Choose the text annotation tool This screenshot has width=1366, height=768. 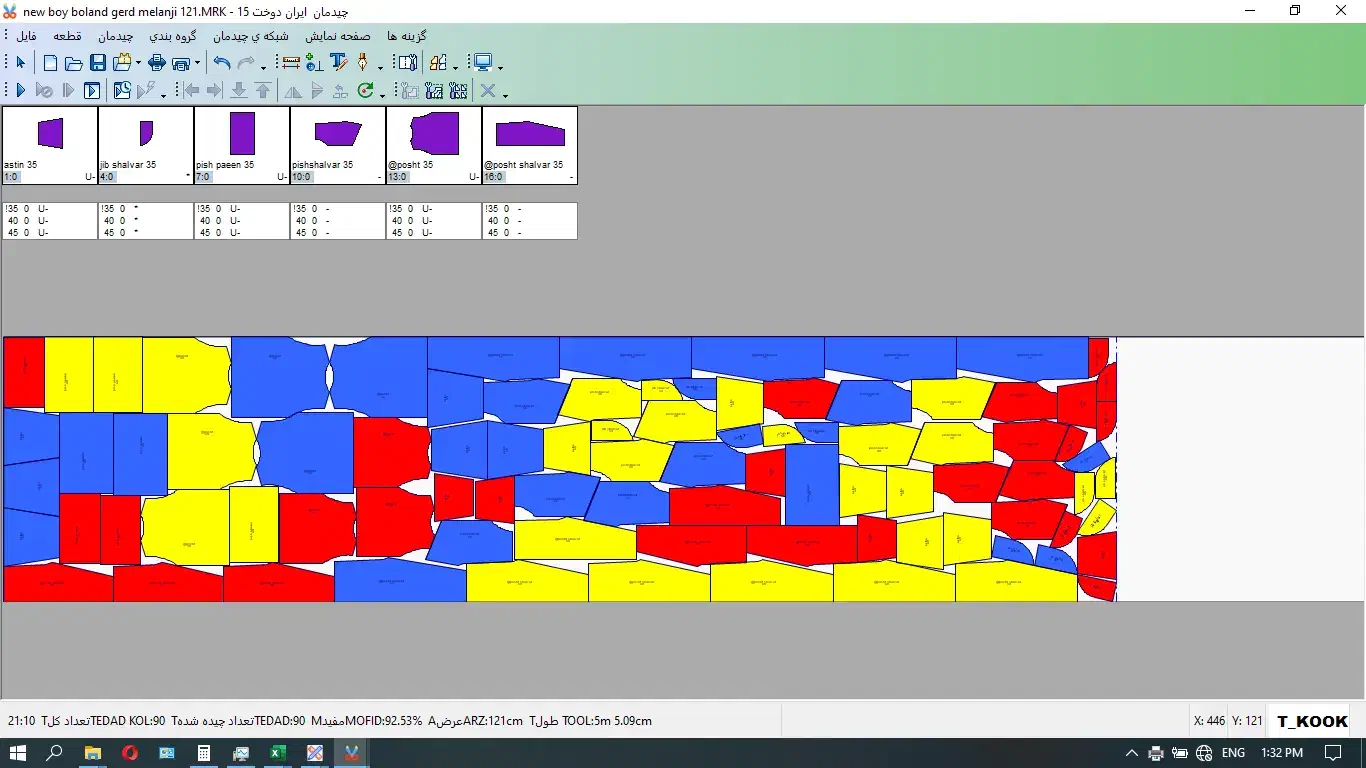[x=338, y=63]
